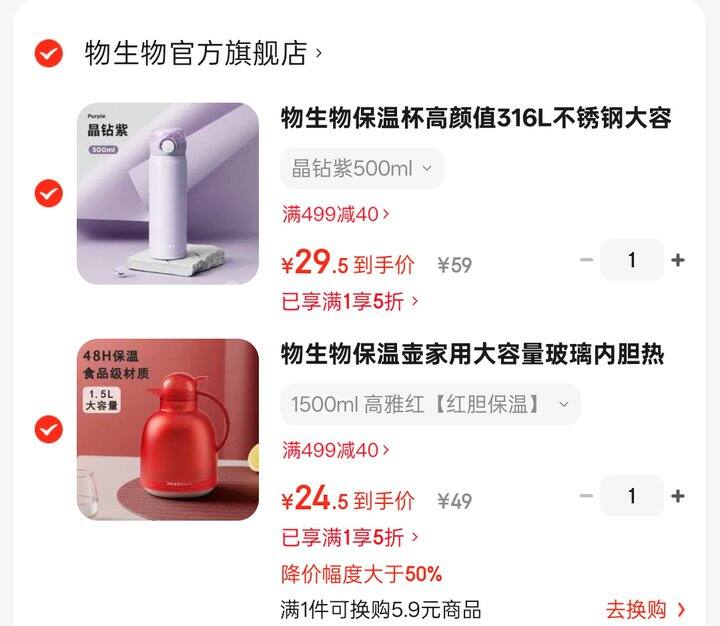Open 满499减40 promo for kettle
The image size is (720, 626).
click(x=336, y=451)
